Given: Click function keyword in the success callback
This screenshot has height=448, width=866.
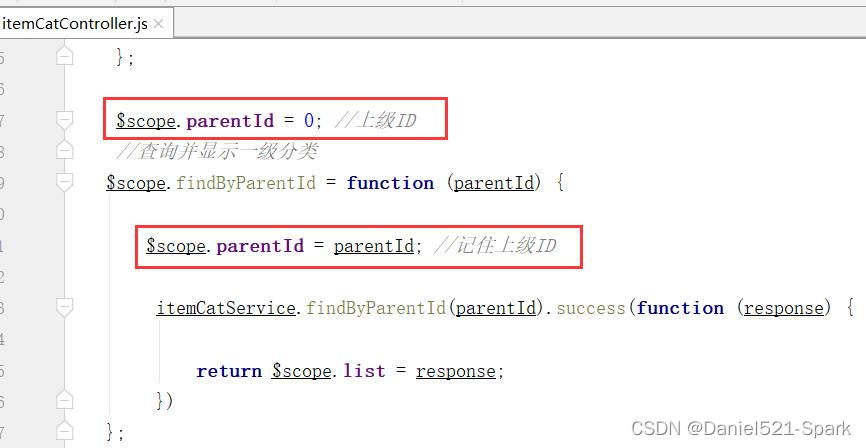Looking at the screenshot, I should click(680, 308).
